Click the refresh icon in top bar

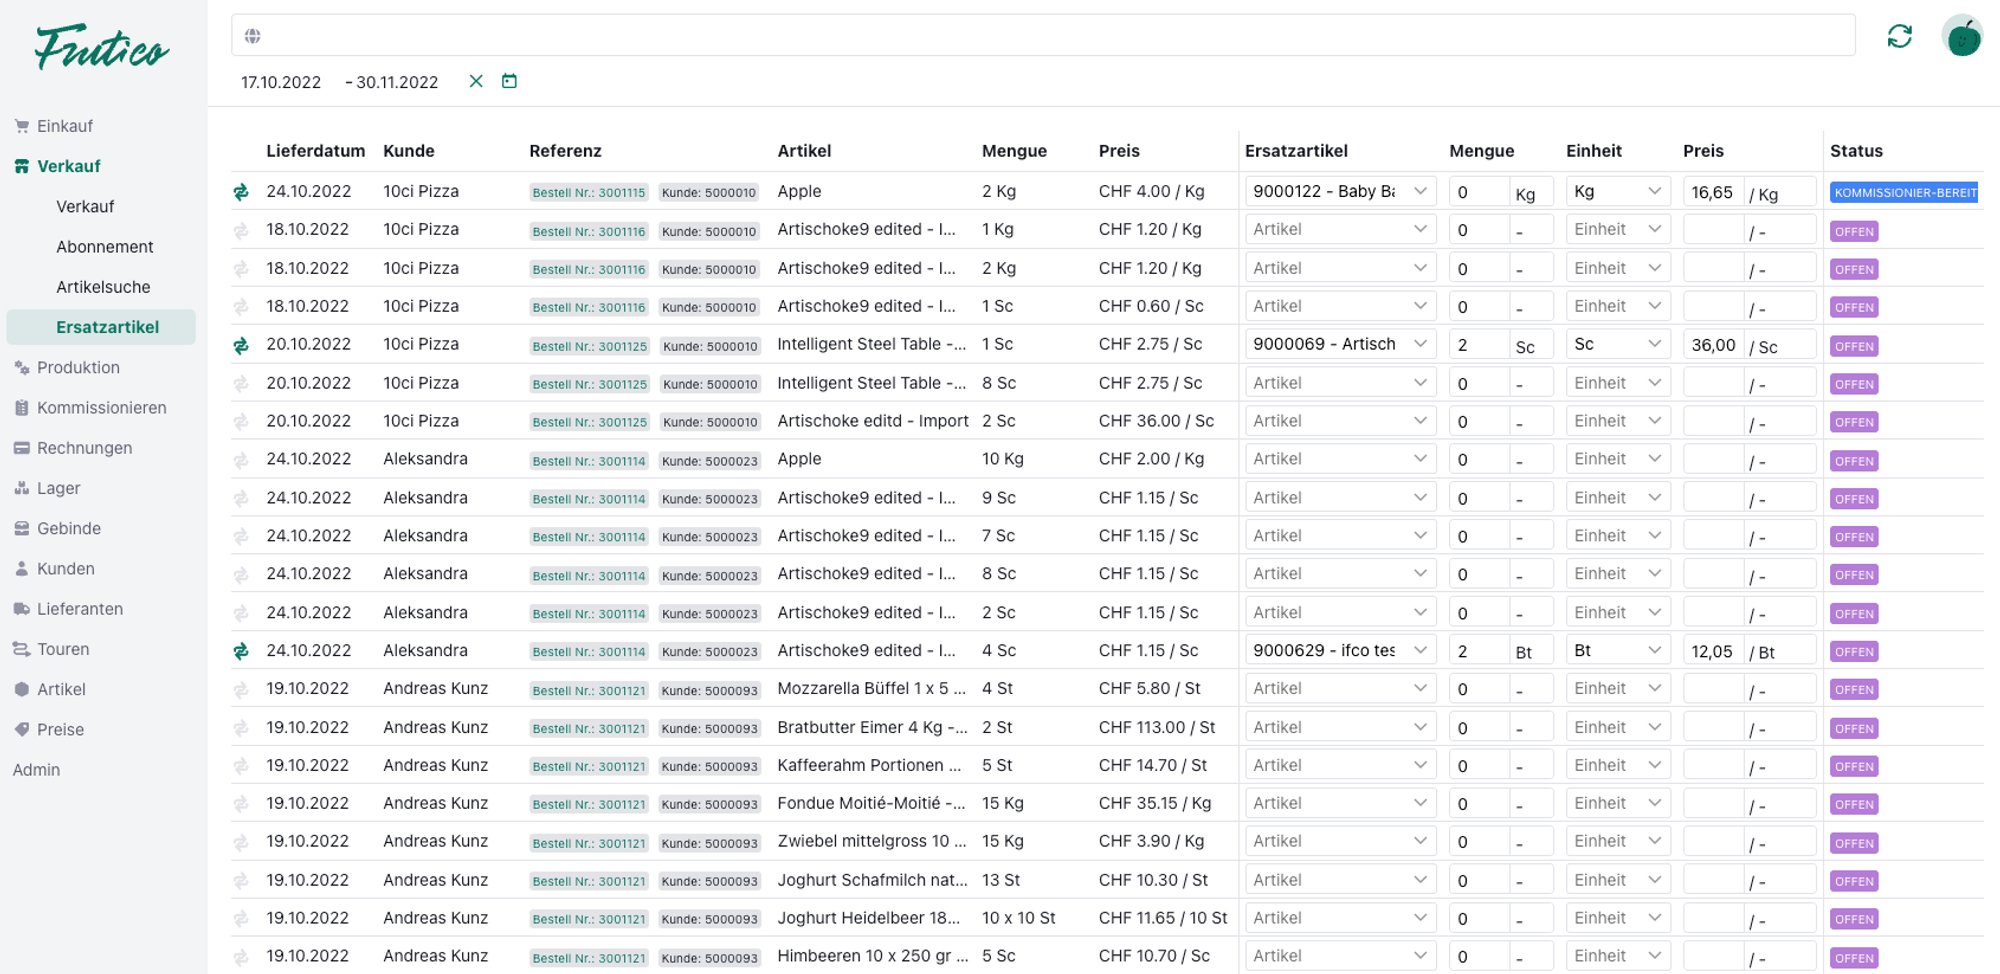coord(1899,37)
